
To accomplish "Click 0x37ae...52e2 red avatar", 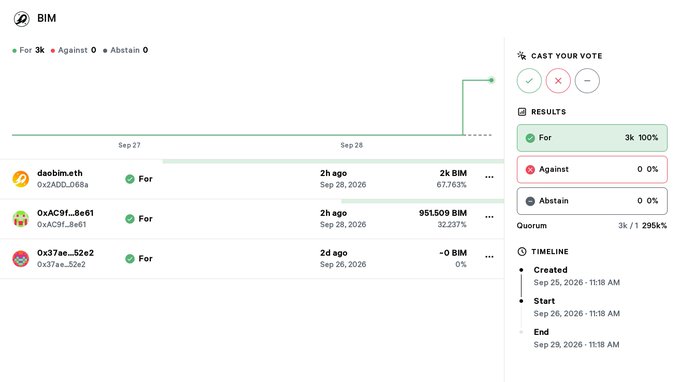I will [x=20, y=258].
